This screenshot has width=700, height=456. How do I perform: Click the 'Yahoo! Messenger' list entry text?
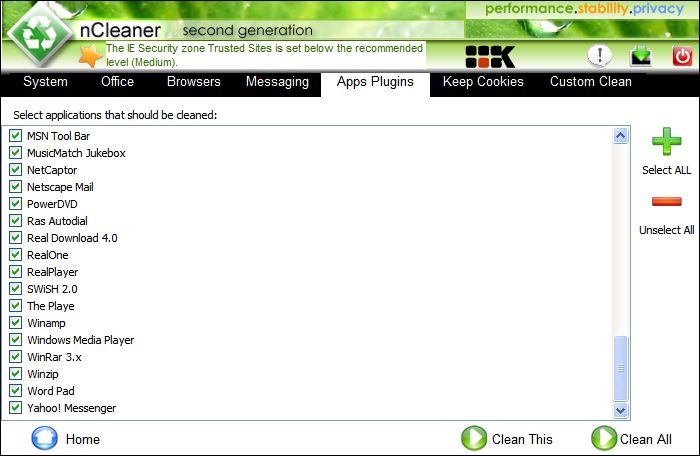tap(71, 408)
